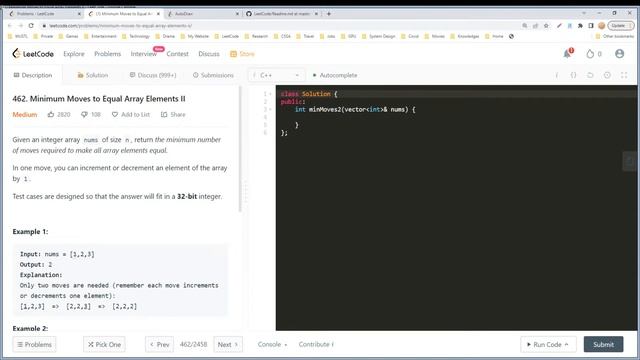Click the Store cart icon in navigation
The height and width of the screenshot is (360, 640).
[x=233, y=54]
